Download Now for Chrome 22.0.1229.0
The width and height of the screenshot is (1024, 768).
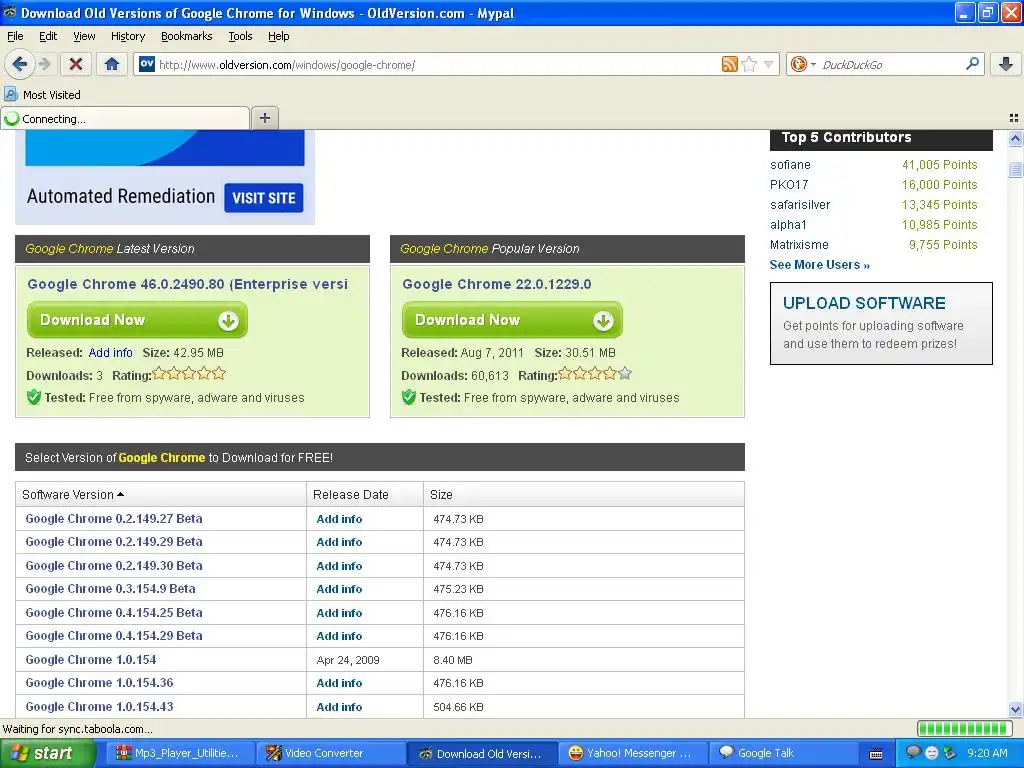pyautogui.click(x=512, y=320)
